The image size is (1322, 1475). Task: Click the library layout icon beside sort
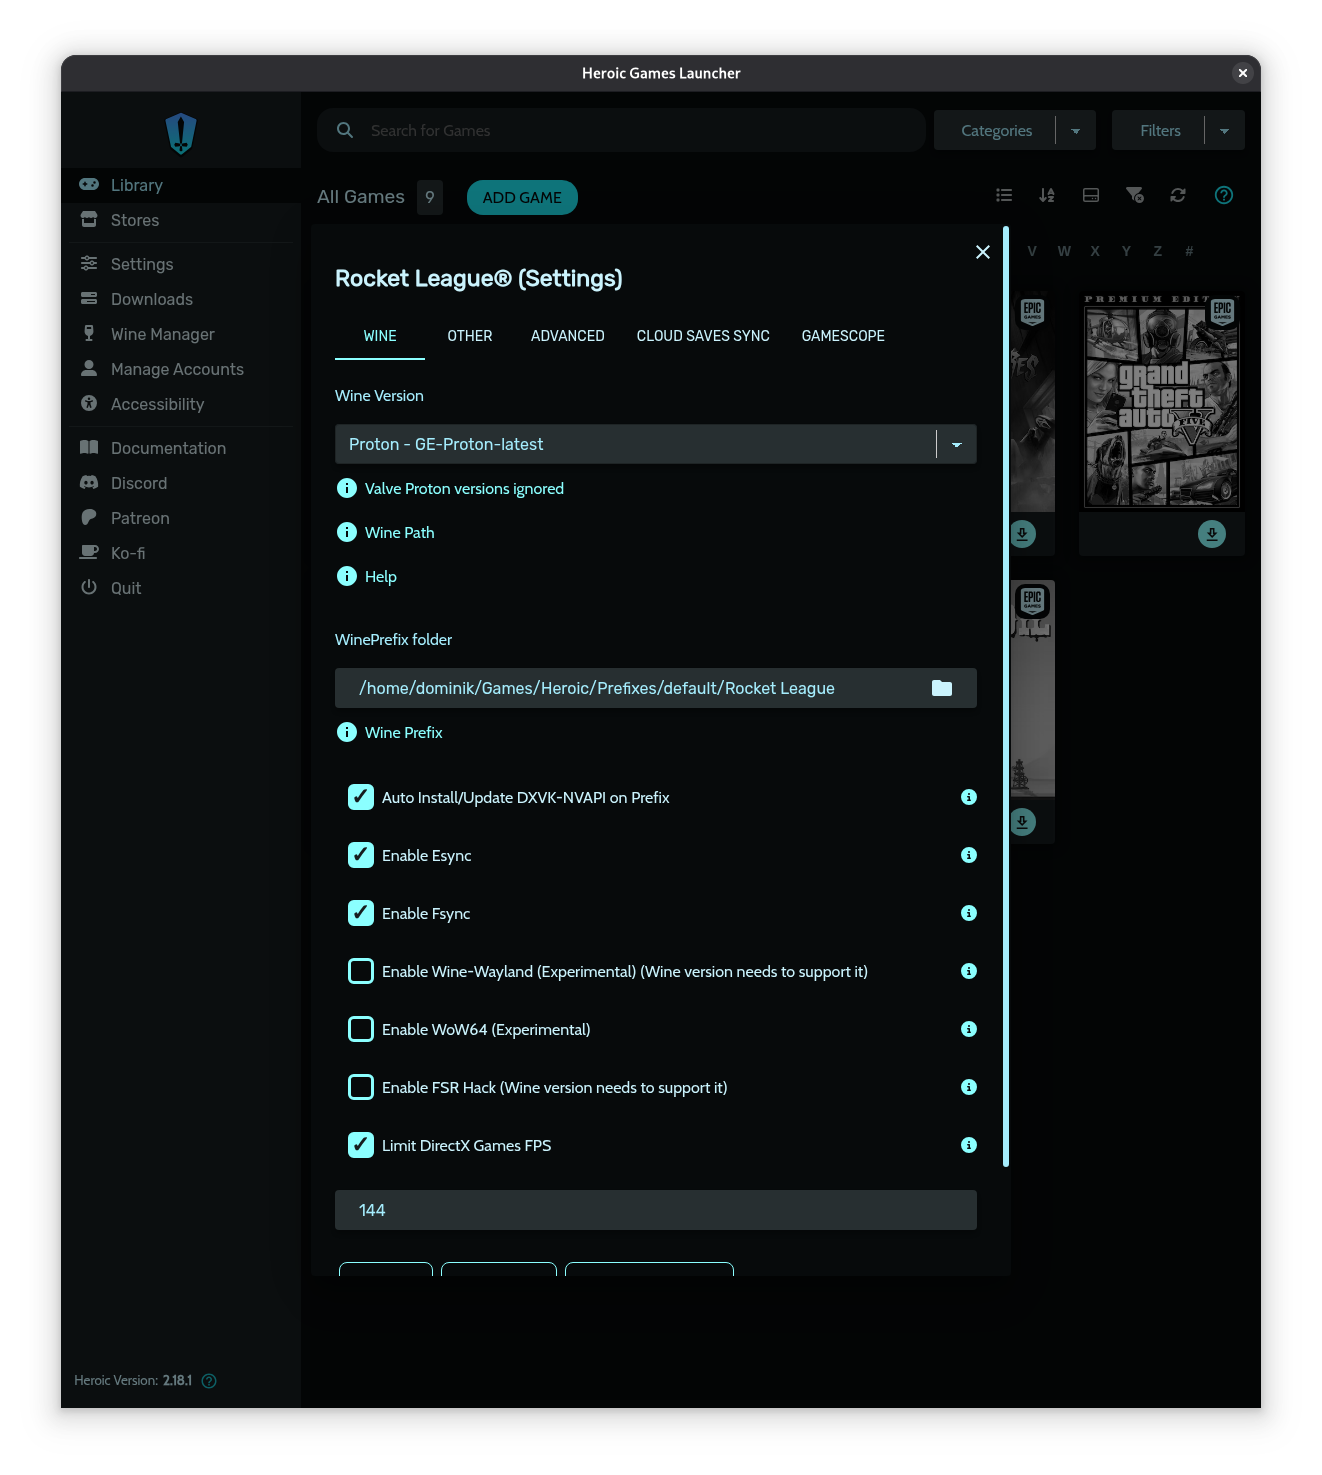[x=1091, y=195]
